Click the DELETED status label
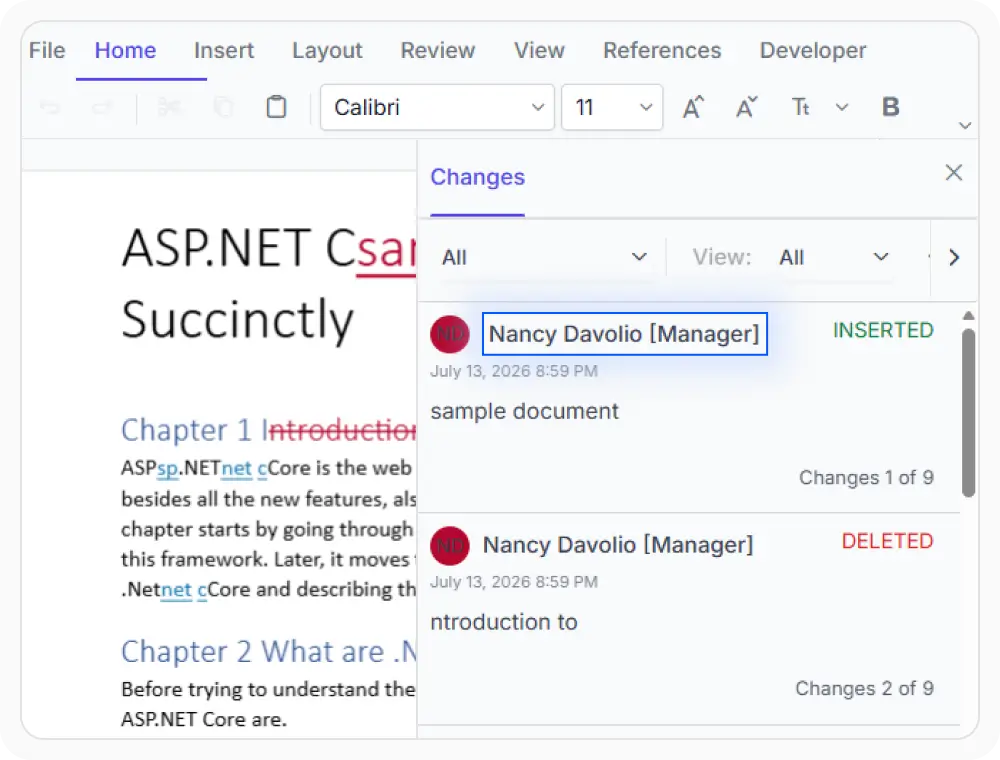This screenshot has width=1000, height=760. (888, 541)
